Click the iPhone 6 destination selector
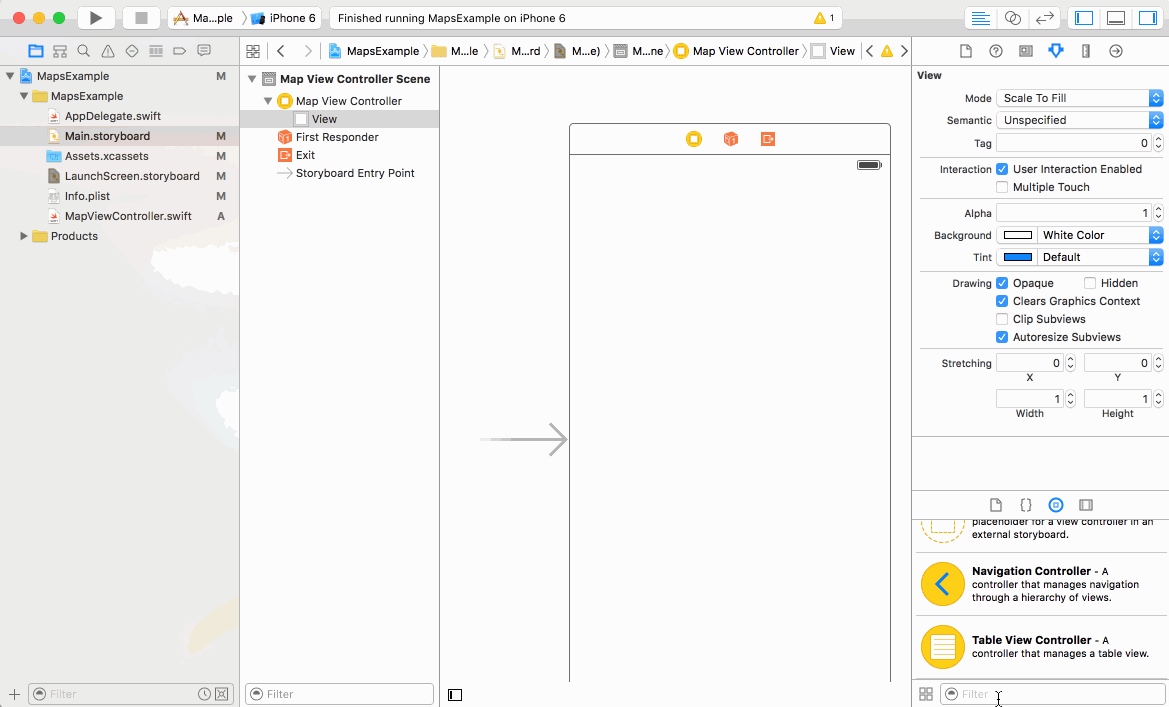Image resolution: width=1169 pixels, height=707 pixels. click(x=284, y=18)
